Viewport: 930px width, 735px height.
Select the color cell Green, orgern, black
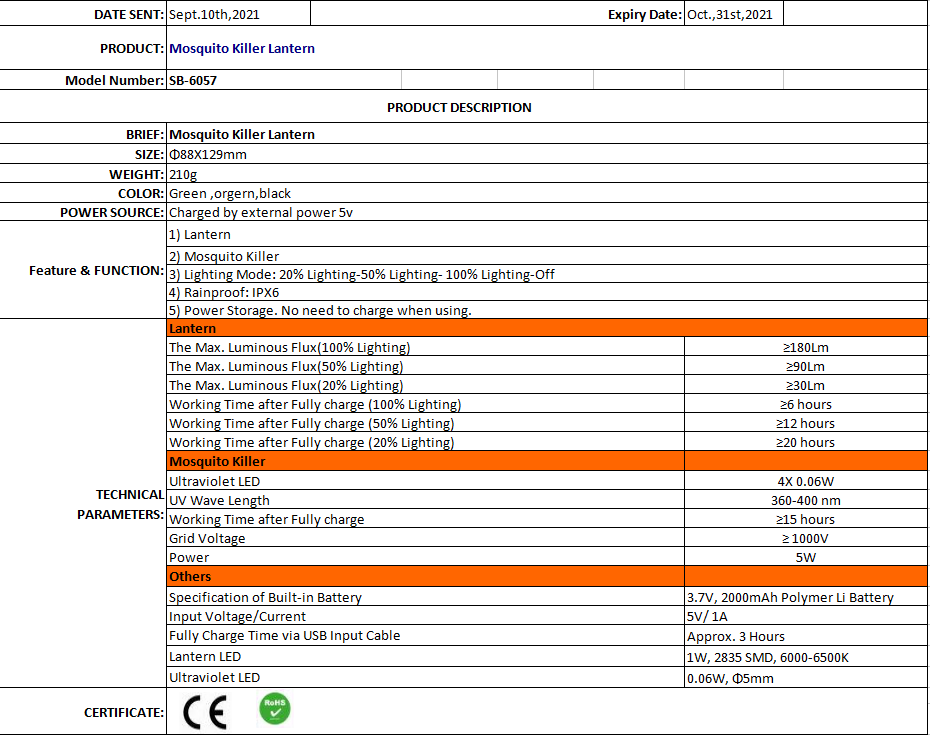click(x=230, y=193)
